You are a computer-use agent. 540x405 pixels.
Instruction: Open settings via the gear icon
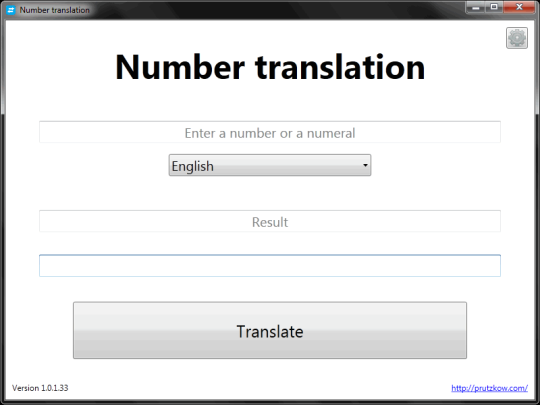click(517, 38)
